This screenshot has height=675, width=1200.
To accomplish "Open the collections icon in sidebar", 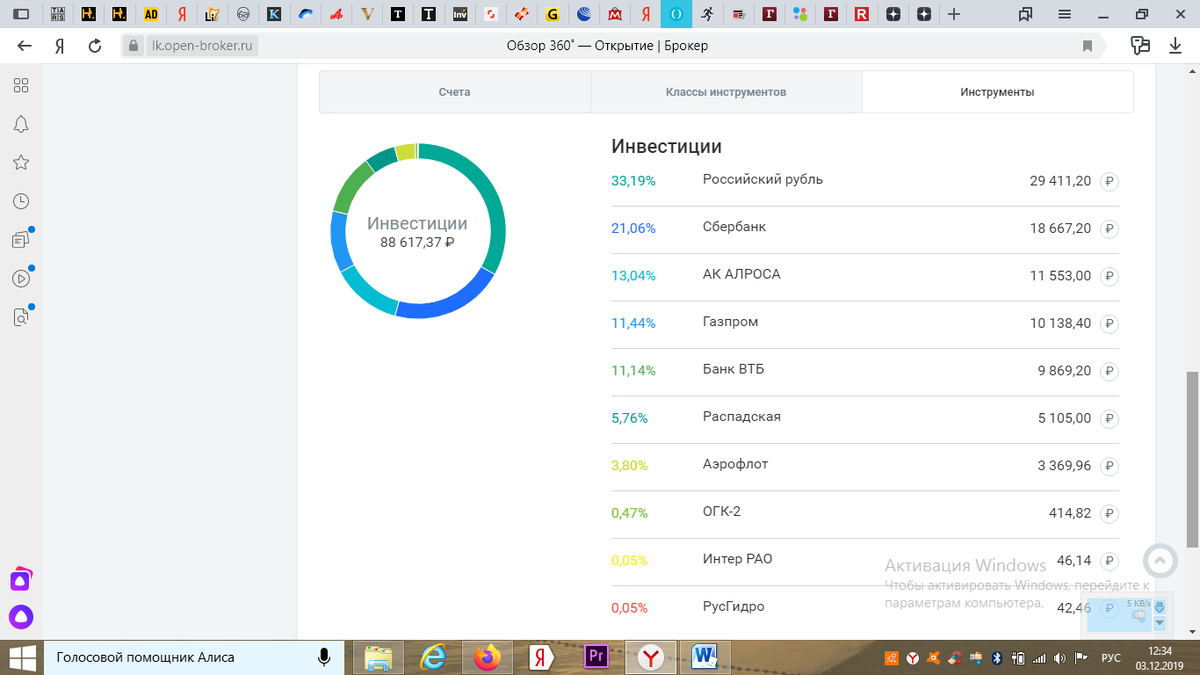I will coord(20,240).
